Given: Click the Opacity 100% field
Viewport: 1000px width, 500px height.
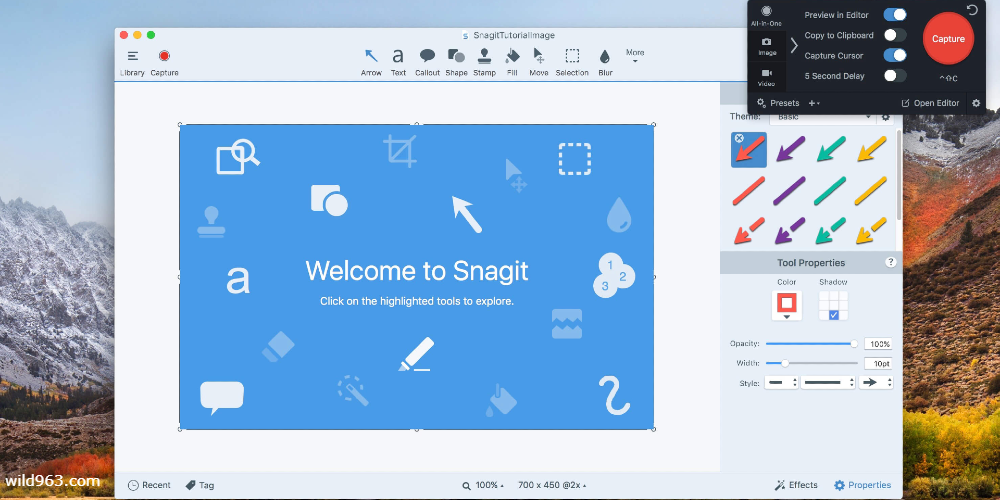Looking at the screenshot, I should [878, 344].
